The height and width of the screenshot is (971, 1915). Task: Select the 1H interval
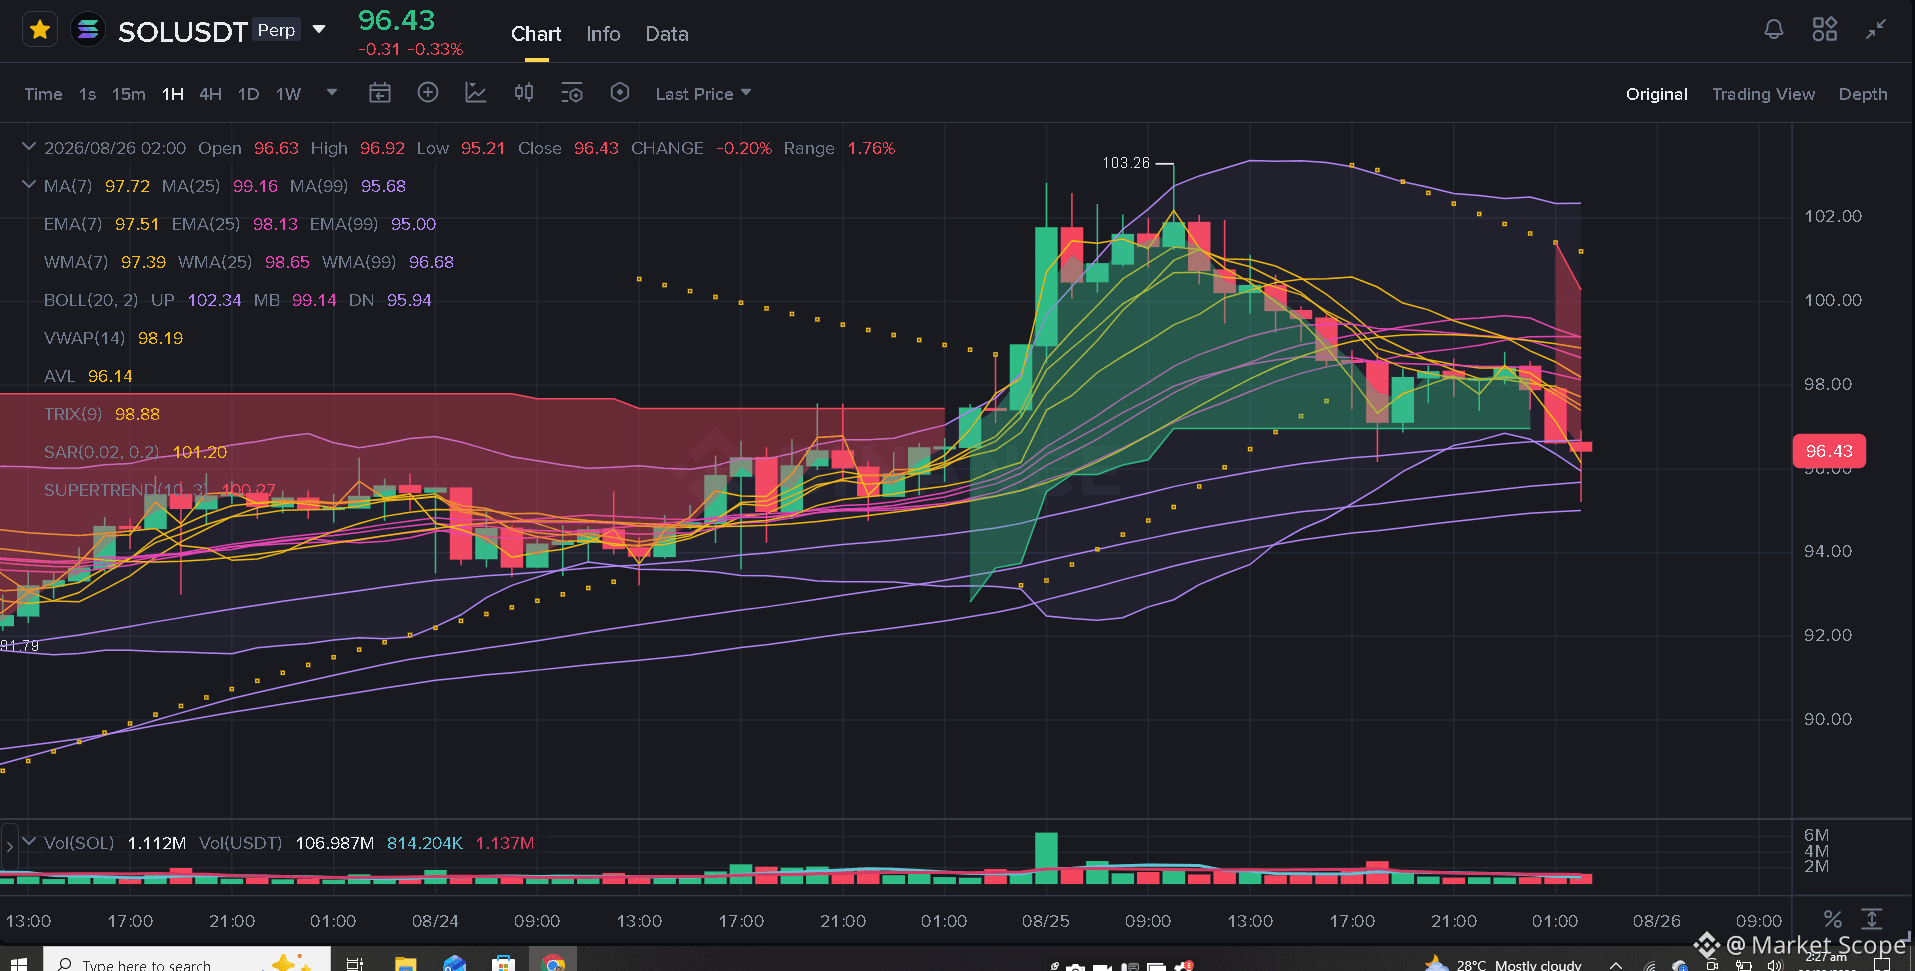[173, 94]
